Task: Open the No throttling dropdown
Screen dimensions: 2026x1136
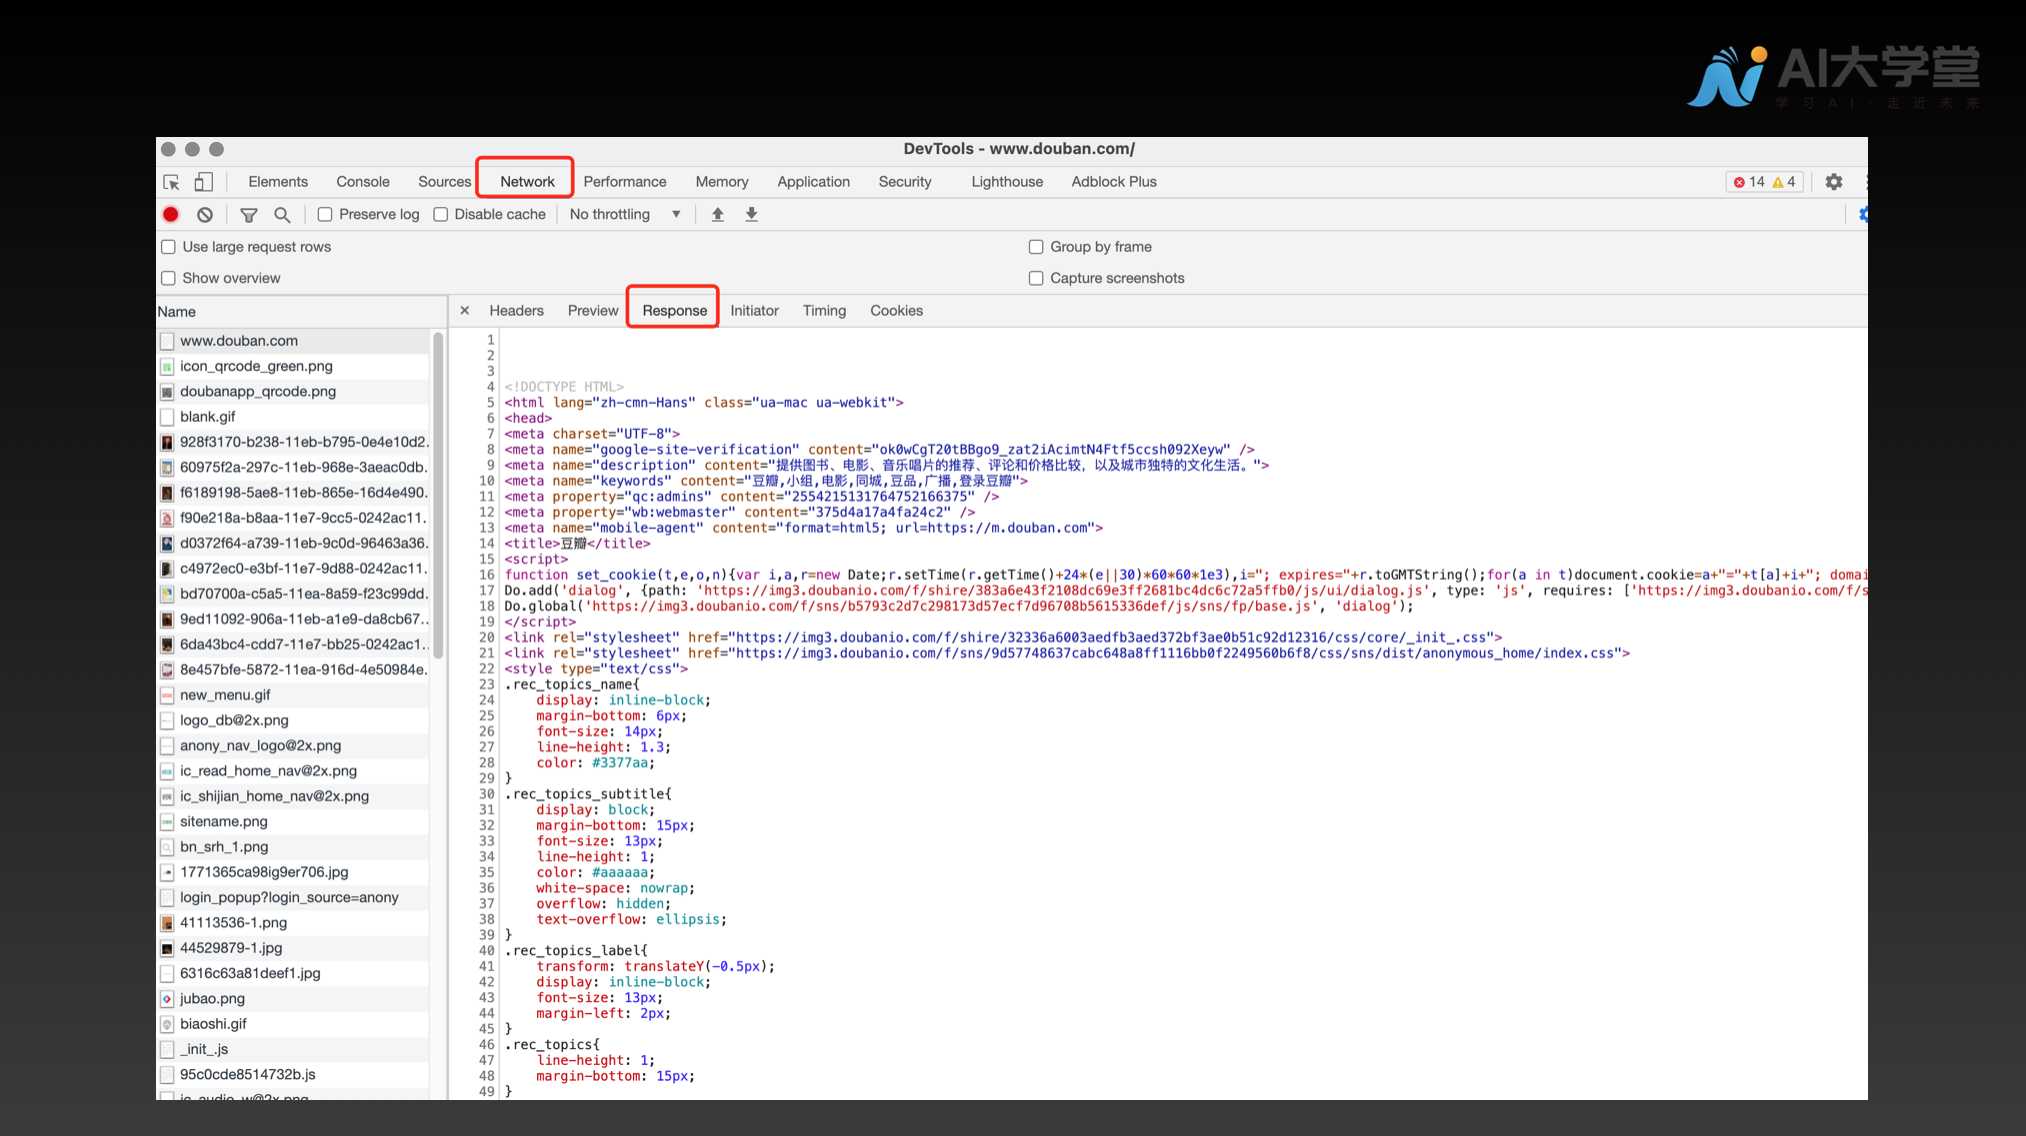Action: [x=625, y=214]
